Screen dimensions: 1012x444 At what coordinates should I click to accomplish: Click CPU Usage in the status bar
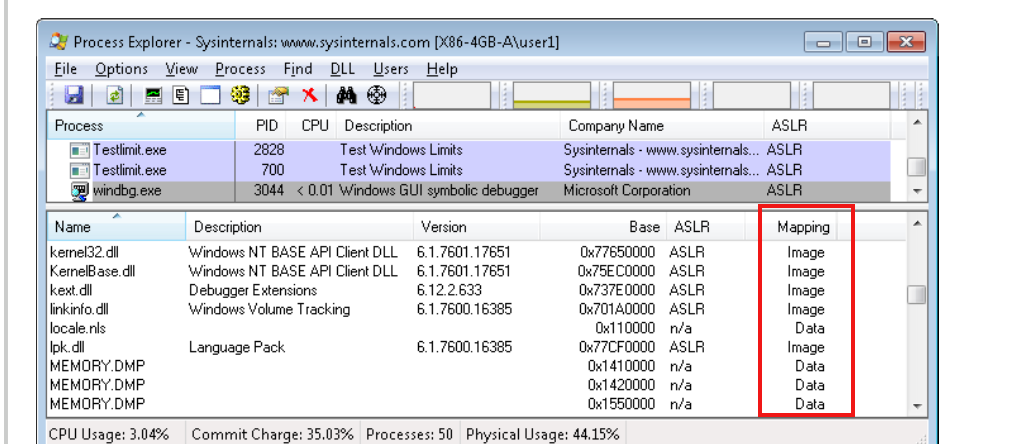pos(108,434)
